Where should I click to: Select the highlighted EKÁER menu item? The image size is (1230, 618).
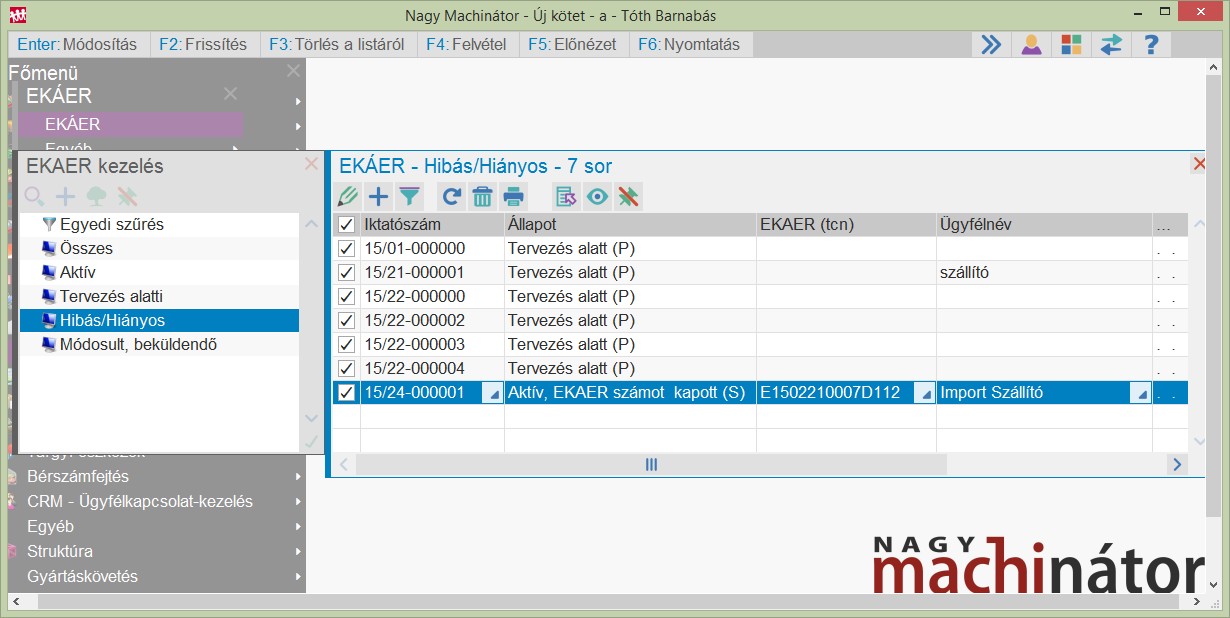[130, 125]
